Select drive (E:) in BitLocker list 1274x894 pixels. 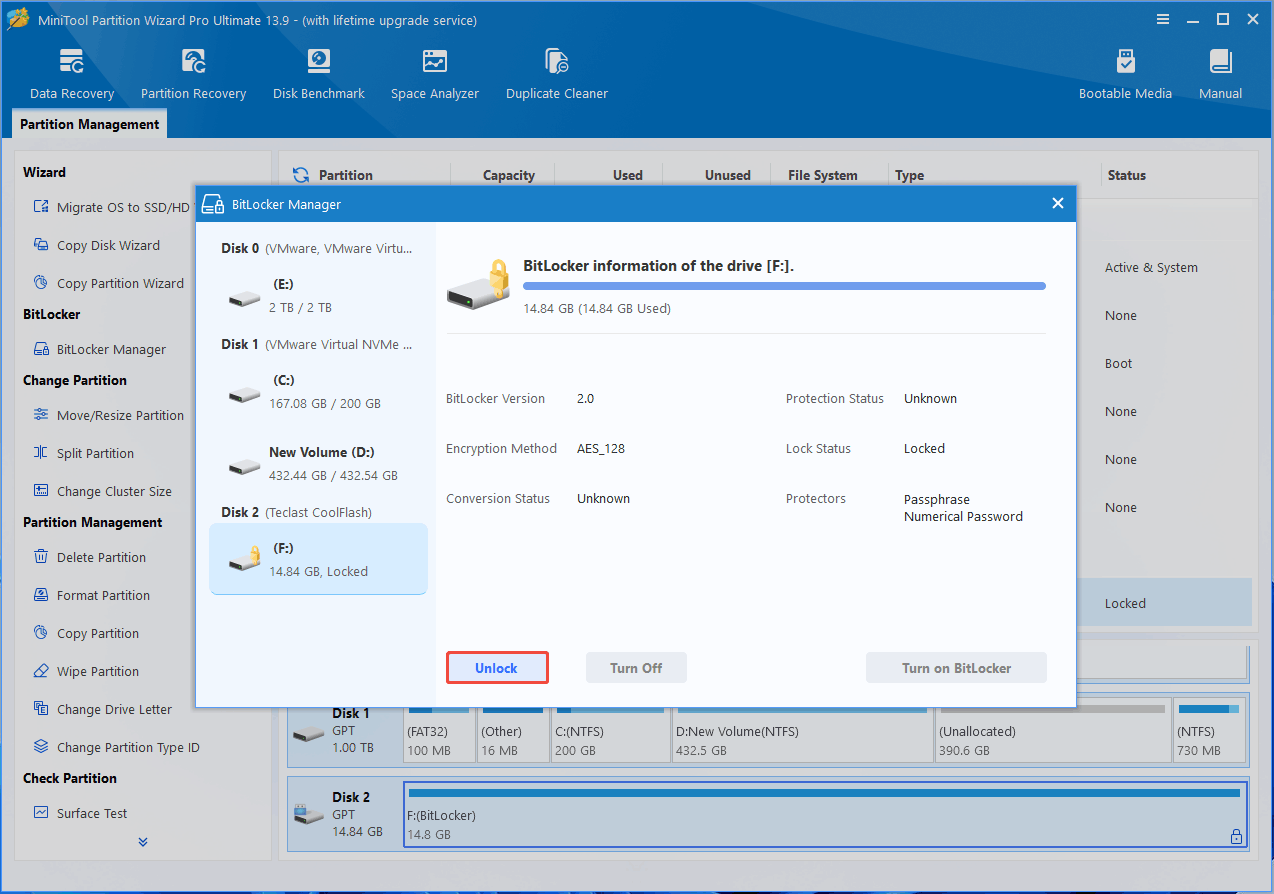coord(318,296)
